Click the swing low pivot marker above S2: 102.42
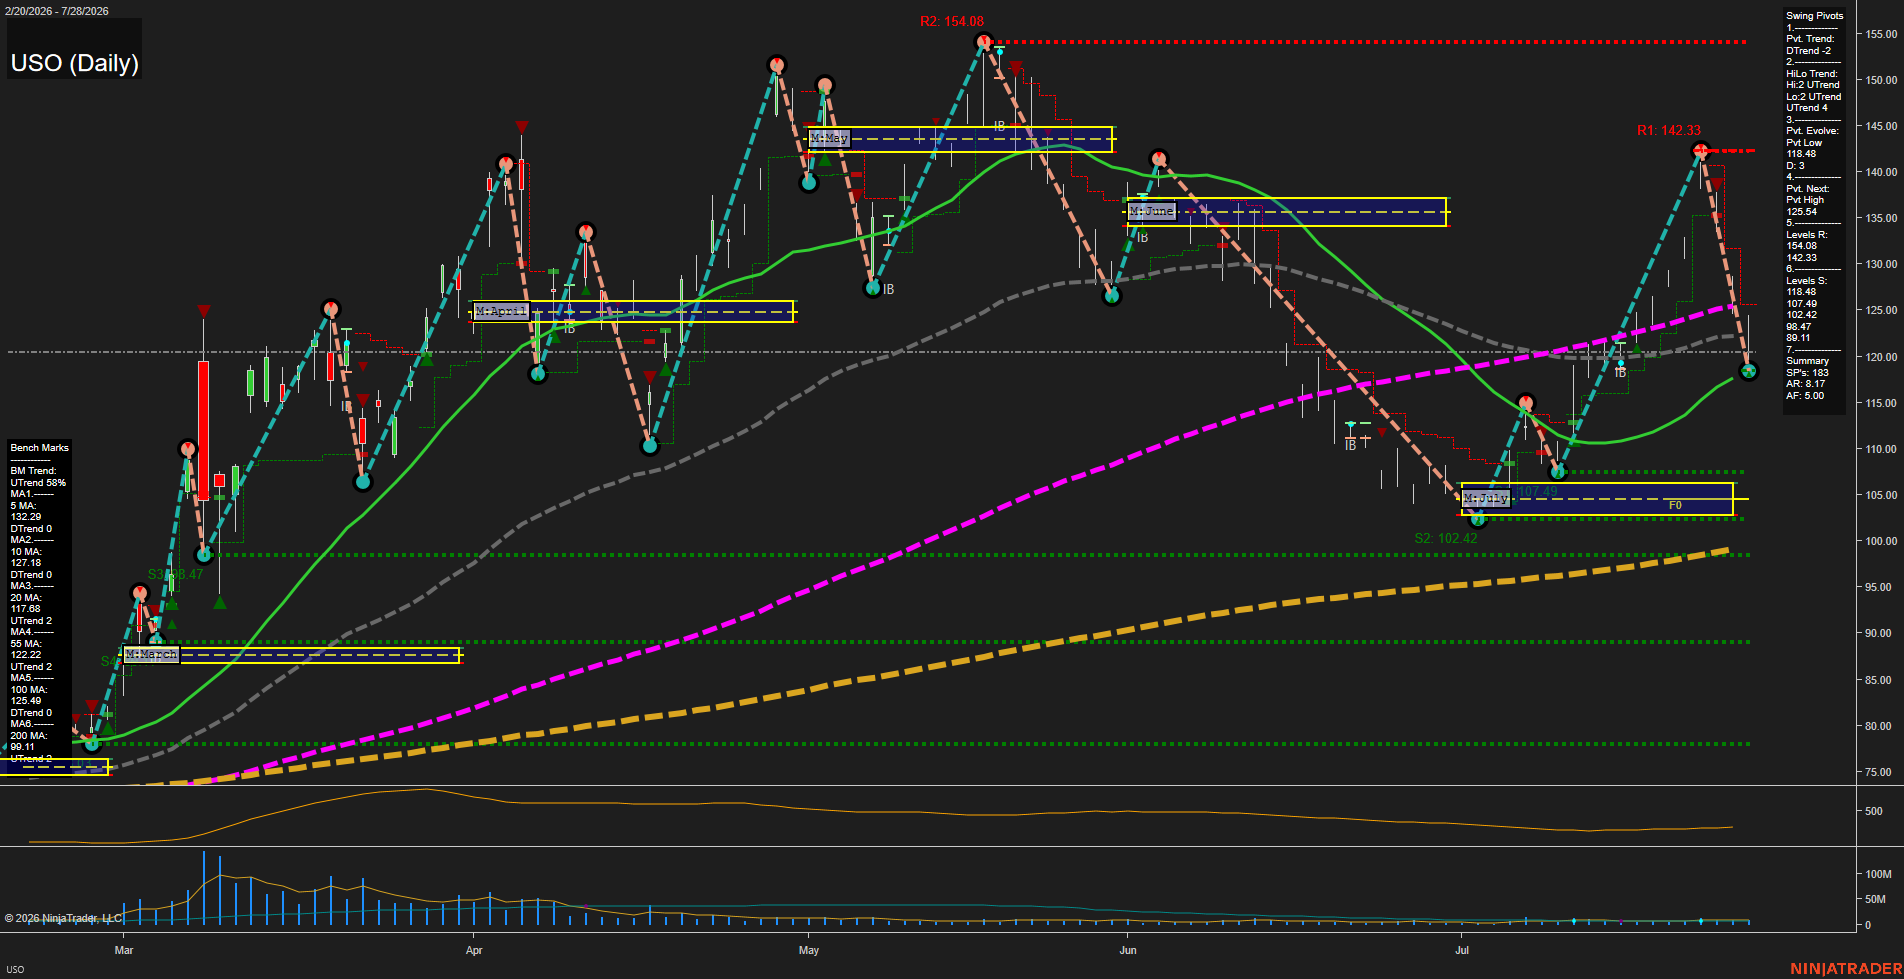Viewport: 1904px width, 979px height. click(1478, 519)
